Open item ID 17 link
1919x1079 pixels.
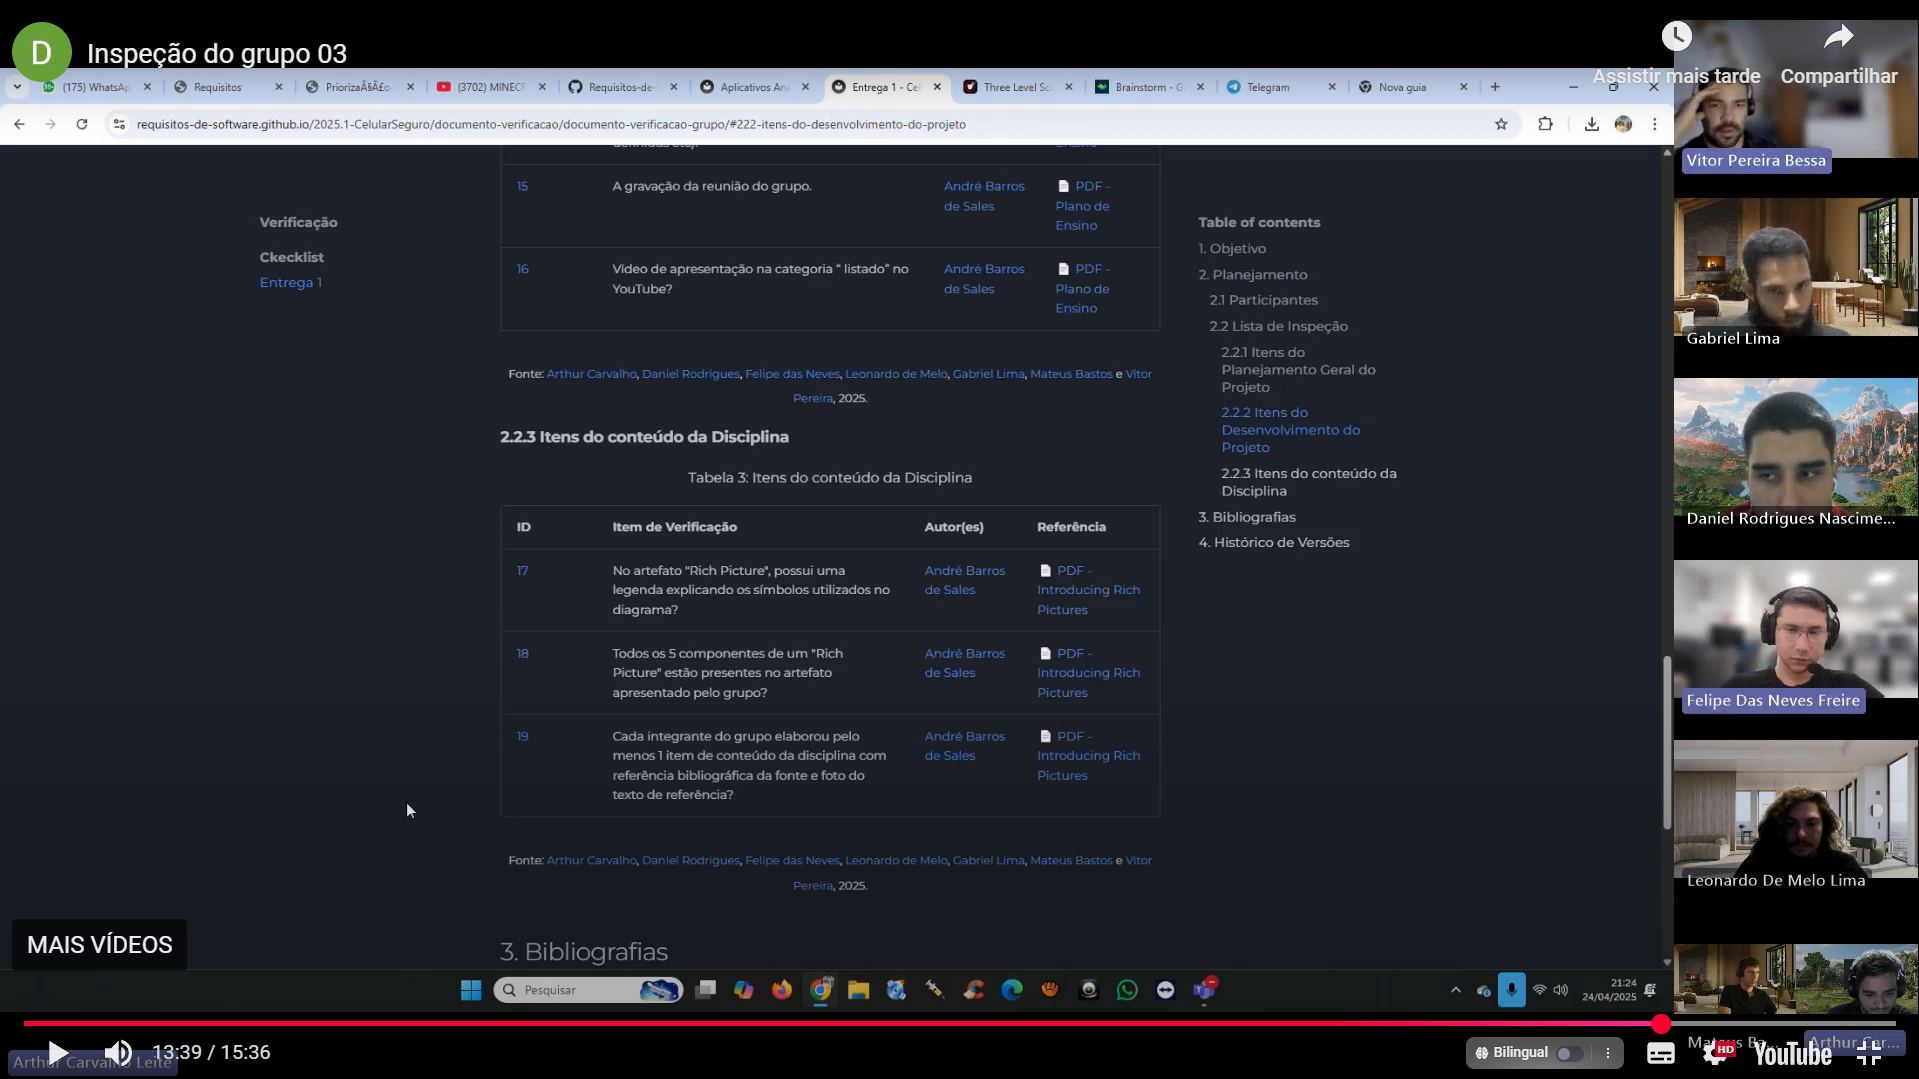[x=522, y=570]
